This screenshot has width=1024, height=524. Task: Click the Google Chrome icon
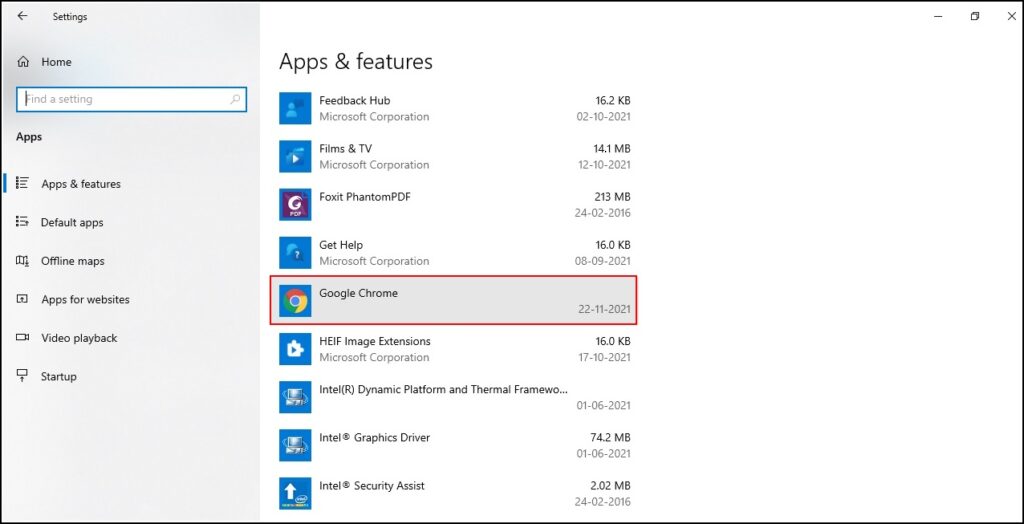(x=295, y=301)
